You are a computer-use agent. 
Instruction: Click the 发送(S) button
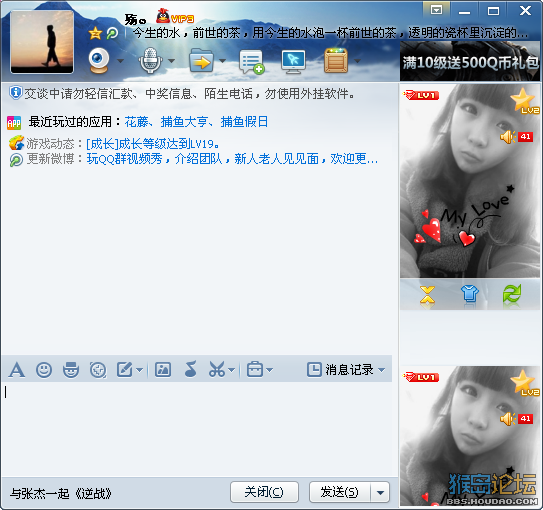(x=340, y=492)
